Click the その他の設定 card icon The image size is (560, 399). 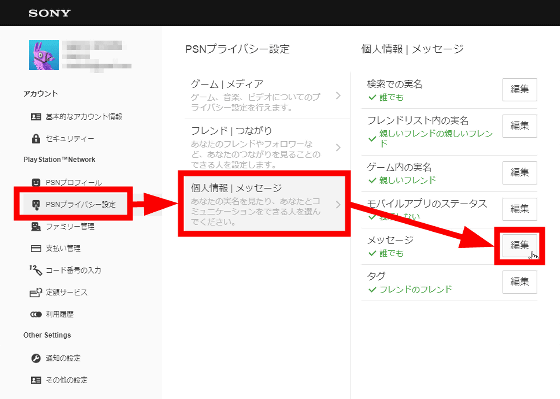tap(36, 380)
